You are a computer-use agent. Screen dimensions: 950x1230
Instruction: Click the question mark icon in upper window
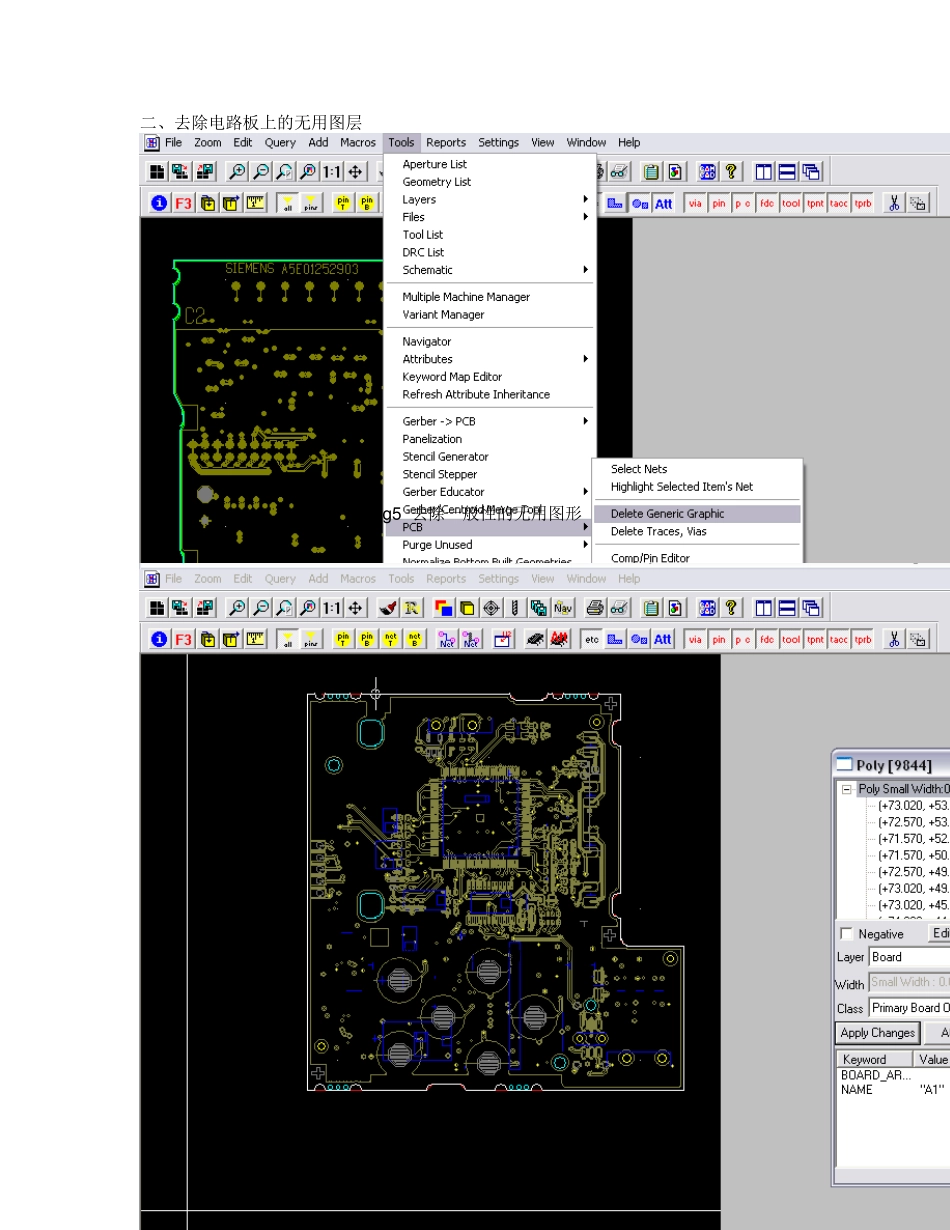(x=731, y=172)
